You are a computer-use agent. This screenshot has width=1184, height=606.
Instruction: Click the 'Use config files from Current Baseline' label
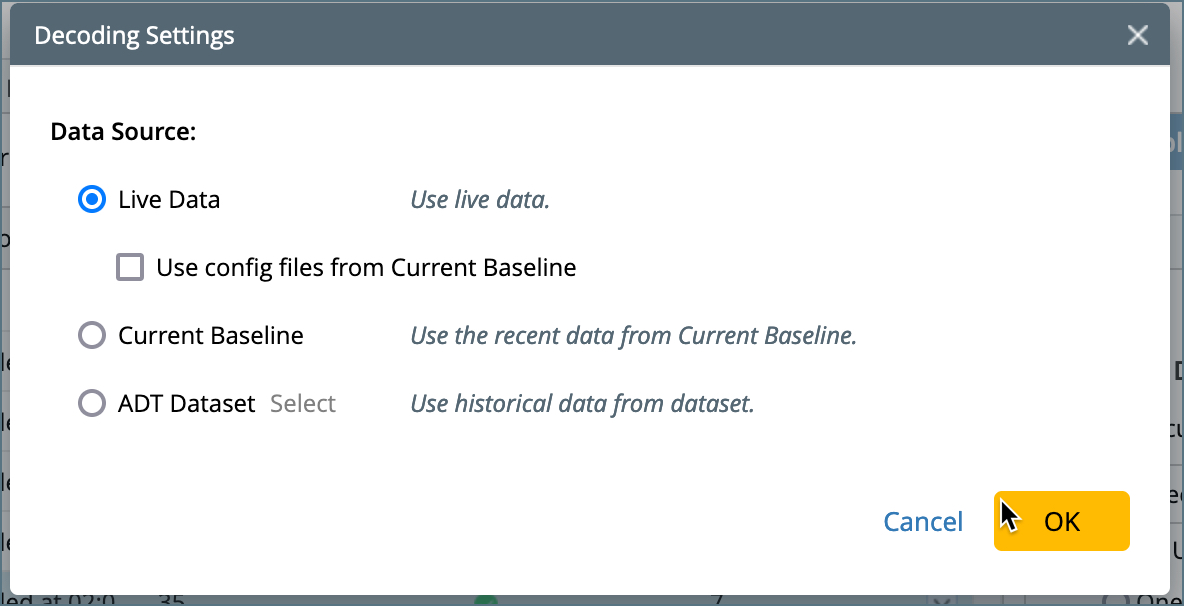(x=366, y=268)
